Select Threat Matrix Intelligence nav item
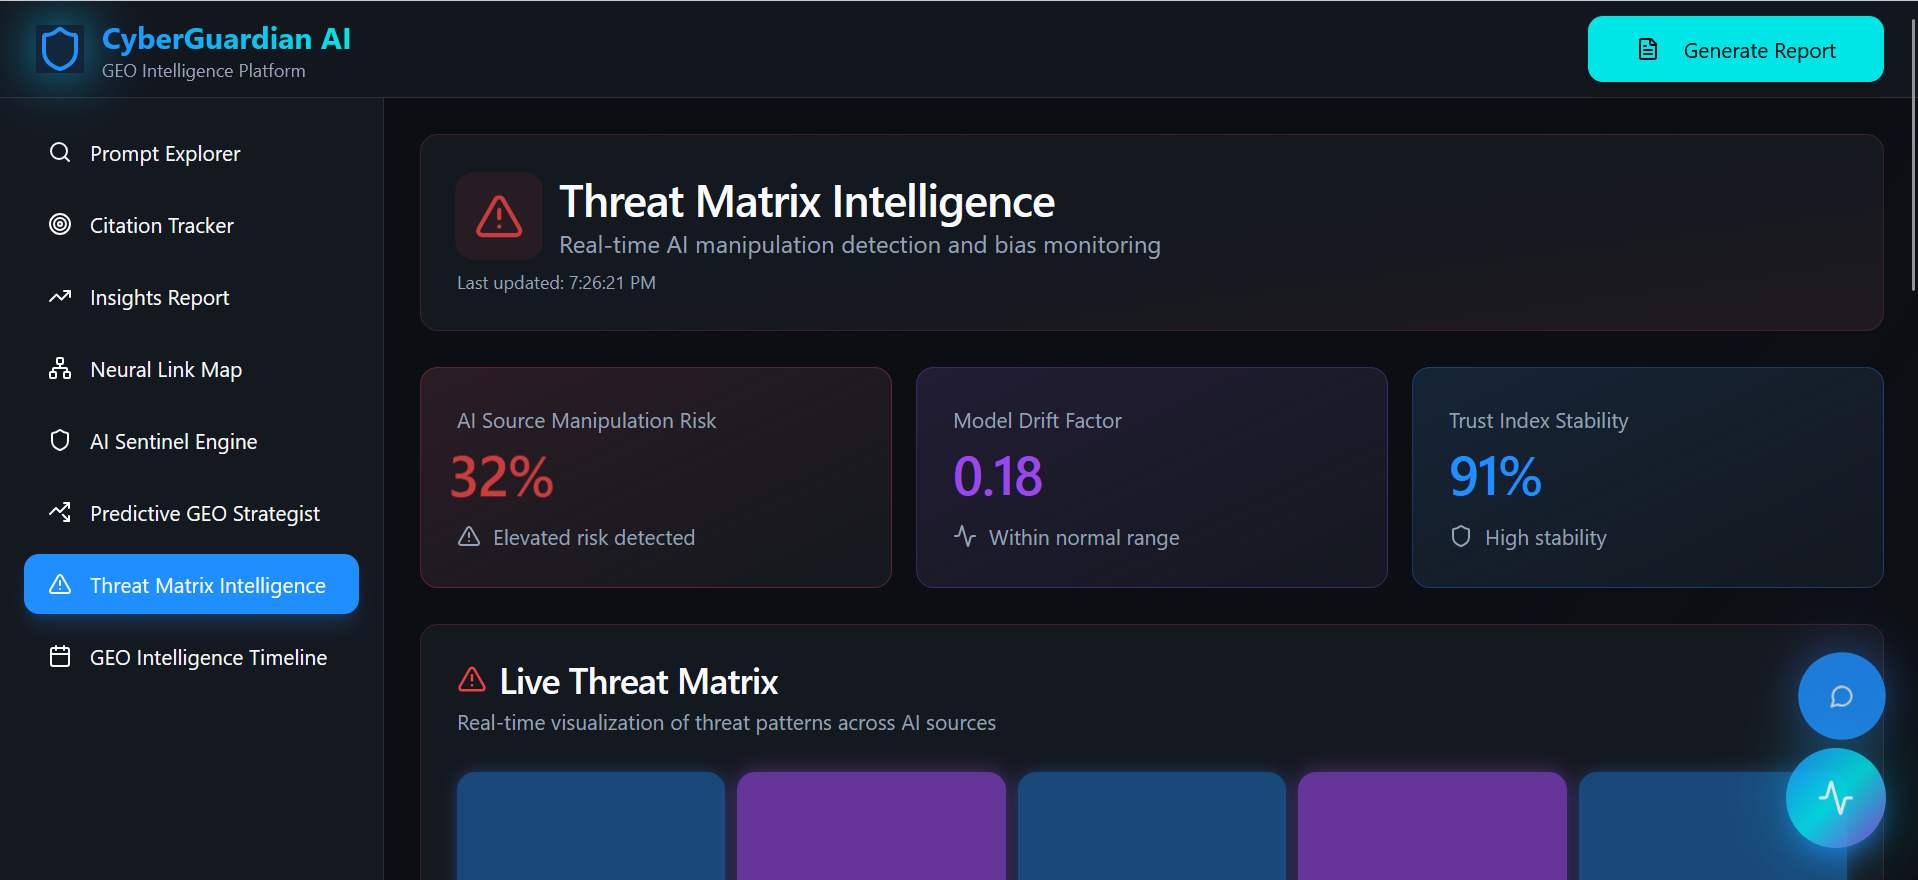The height and width of the screenshot is (880, 1918). pos(191,584)
